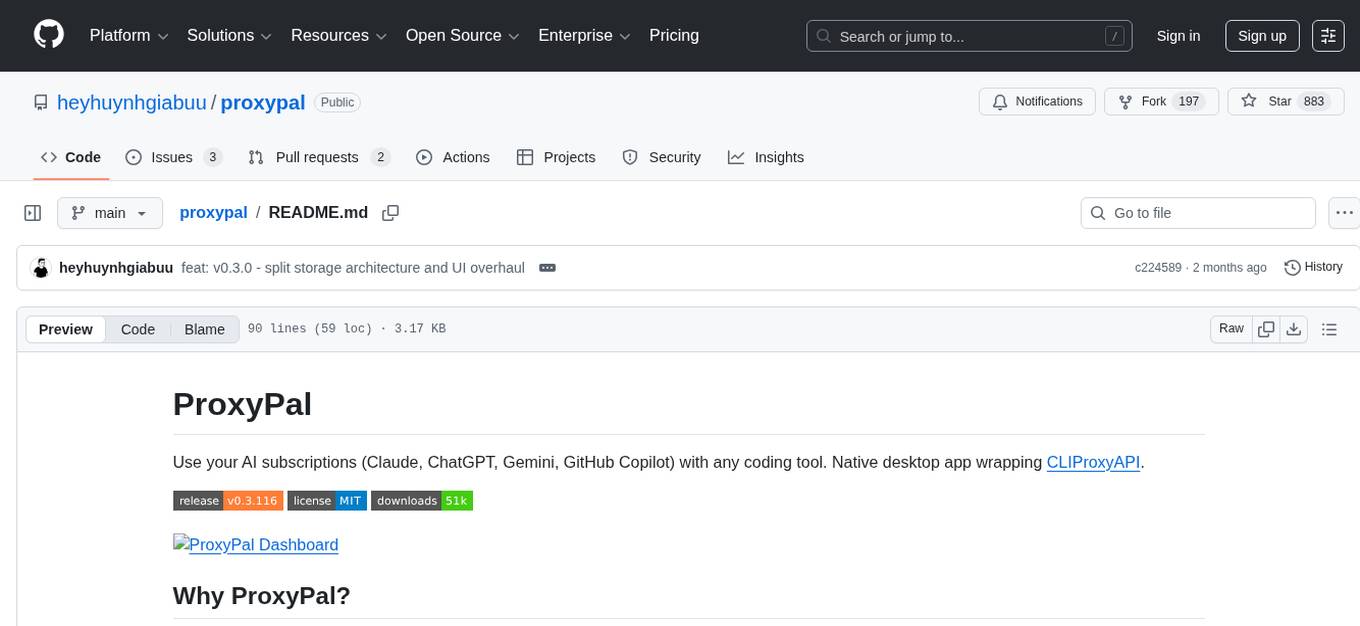This screenshot has height=626, width=1360.
Task: Click the GitHub octocat logo
Action: point(48,35)
